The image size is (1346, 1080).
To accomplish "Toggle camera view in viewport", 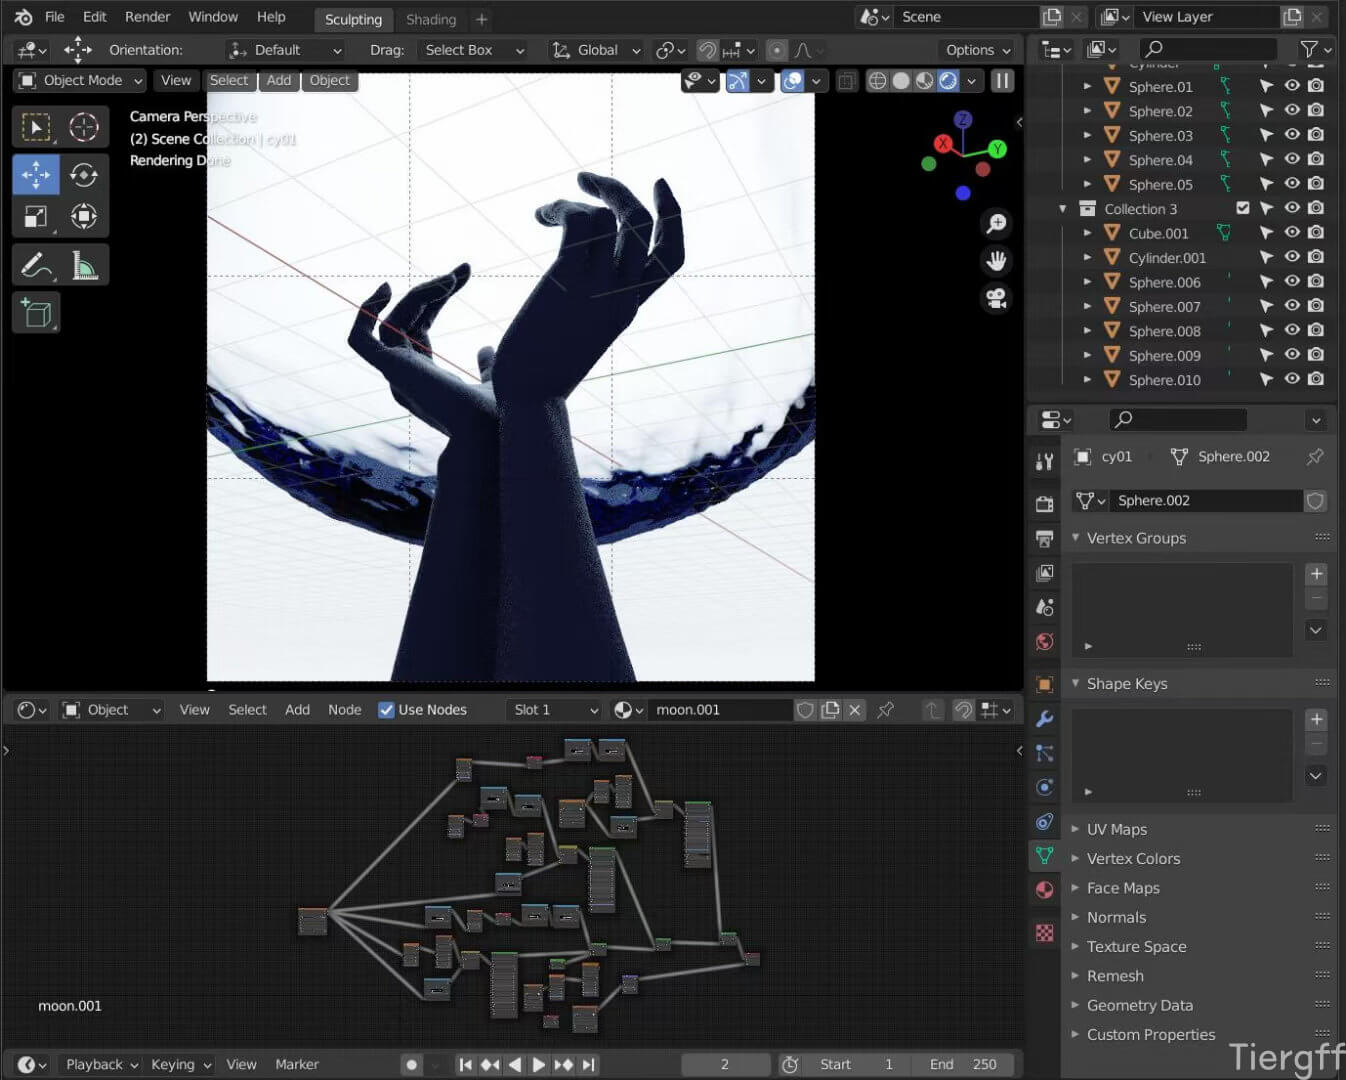I will click(x=996, y=299).
